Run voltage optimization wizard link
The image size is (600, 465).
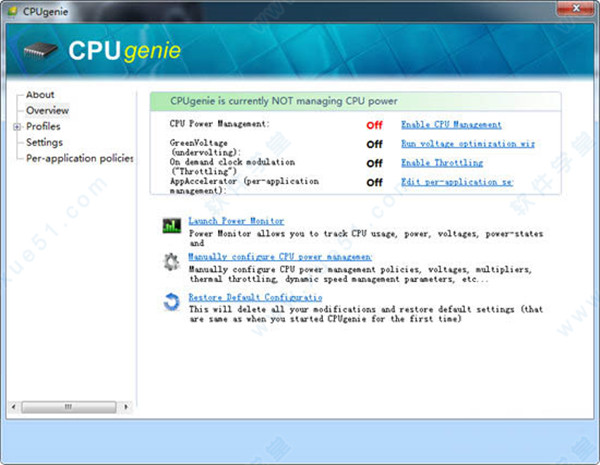468,144
